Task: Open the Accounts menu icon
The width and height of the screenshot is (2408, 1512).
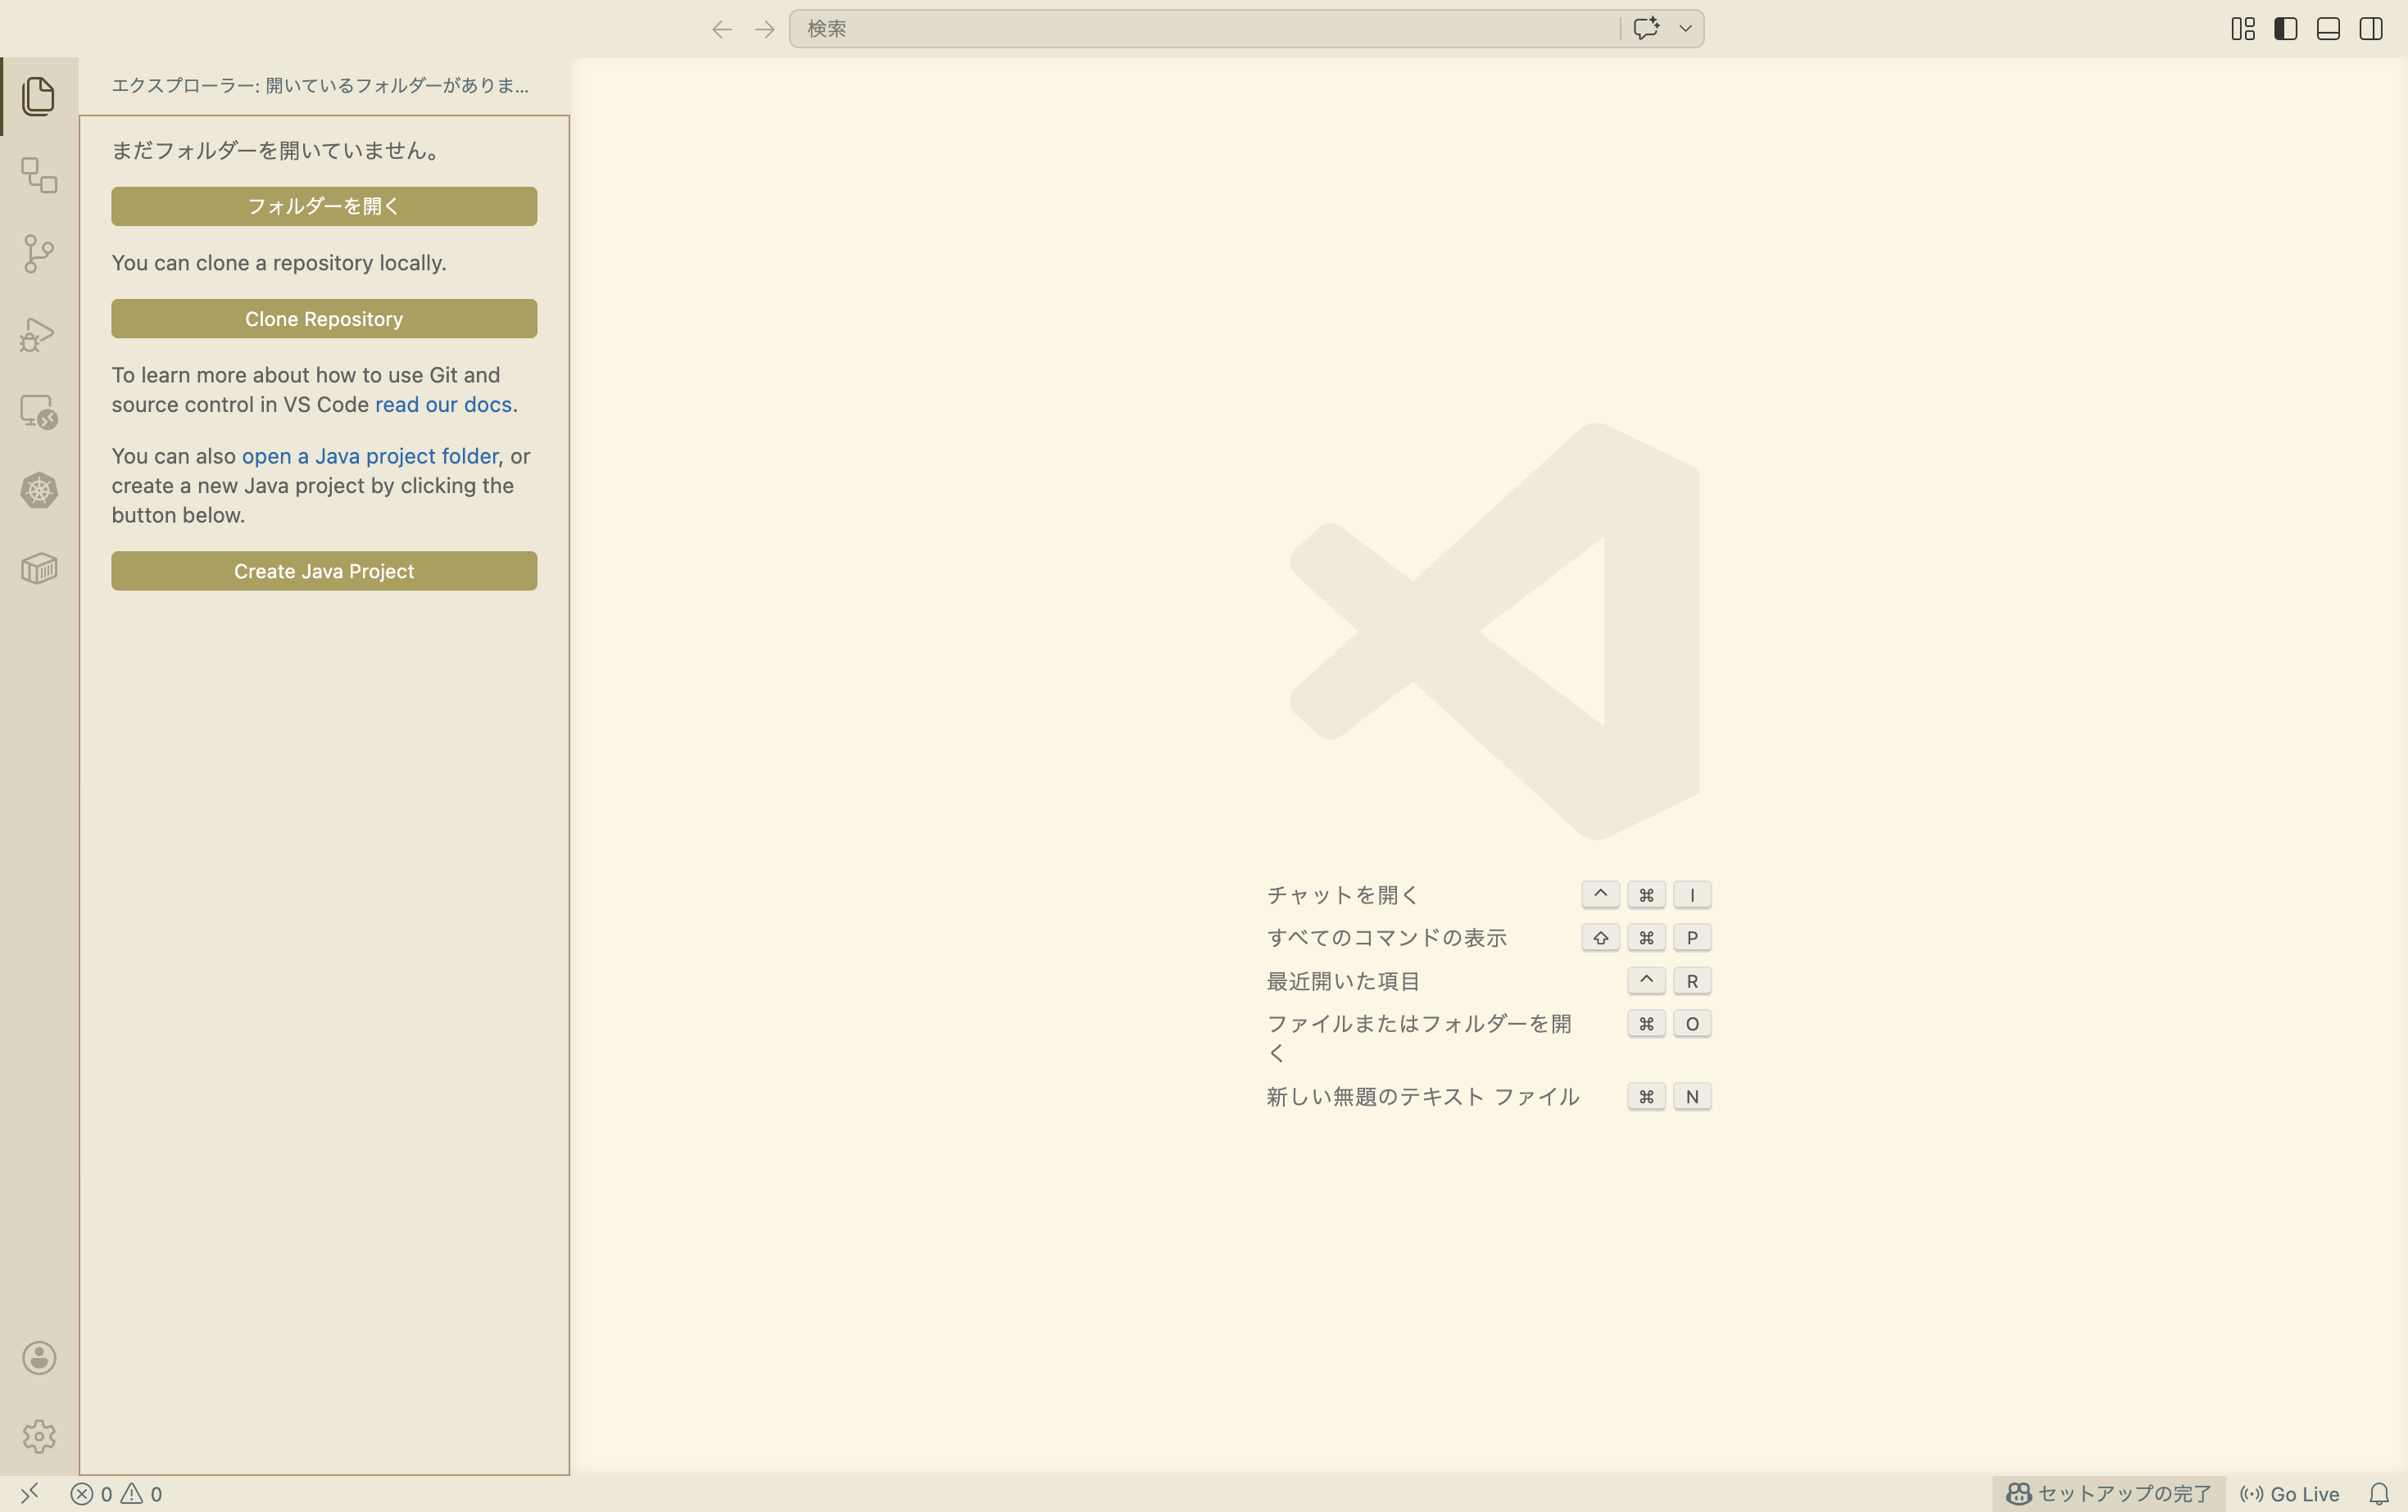Action: tap(38, 1357)
